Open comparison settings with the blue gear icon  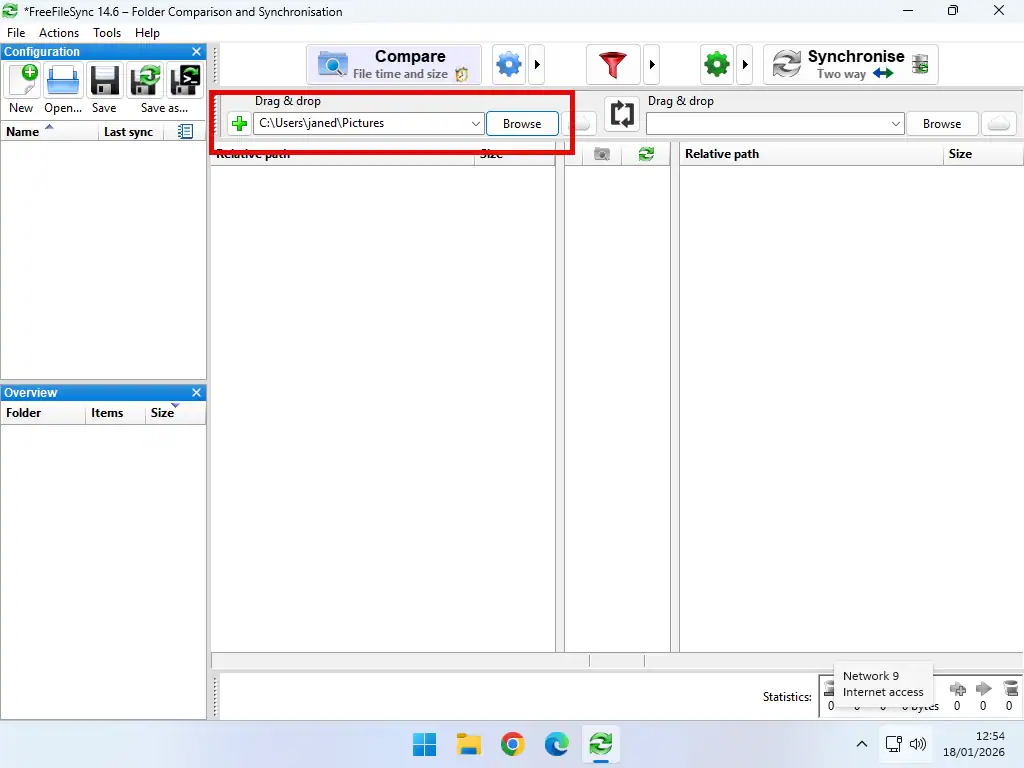[508, 63]
